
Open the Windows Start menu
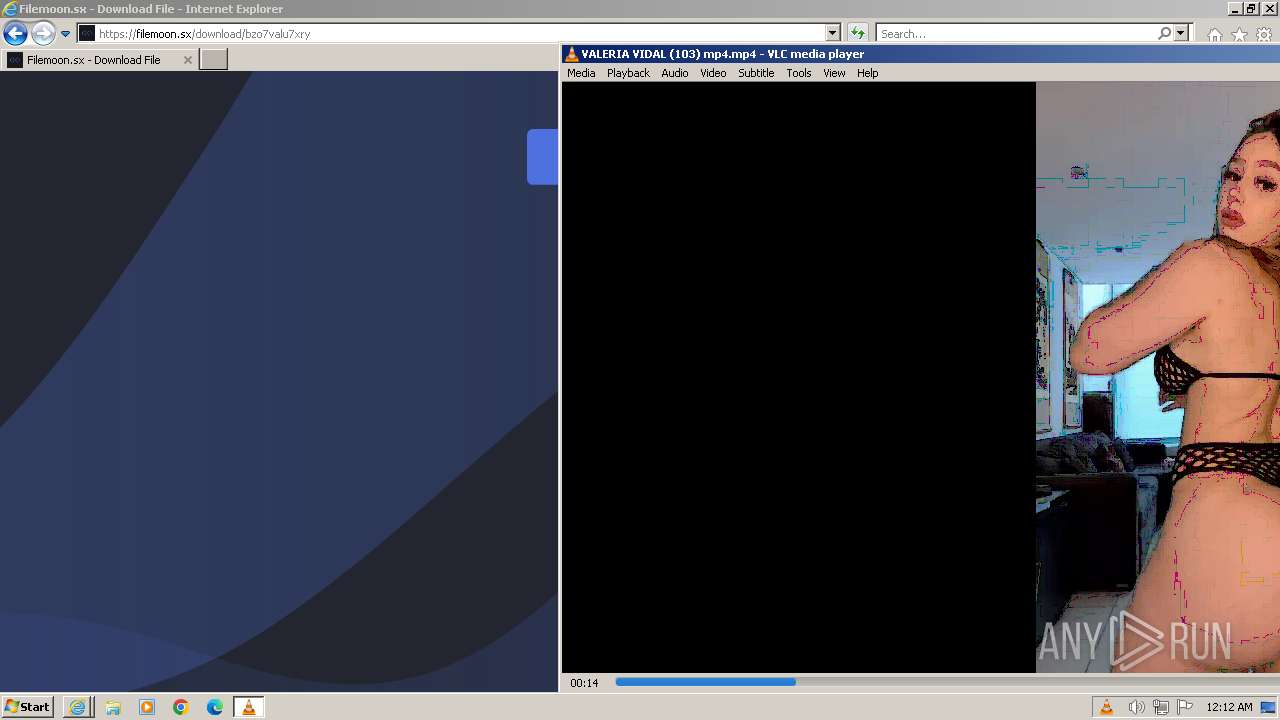(x=27, y=707)
